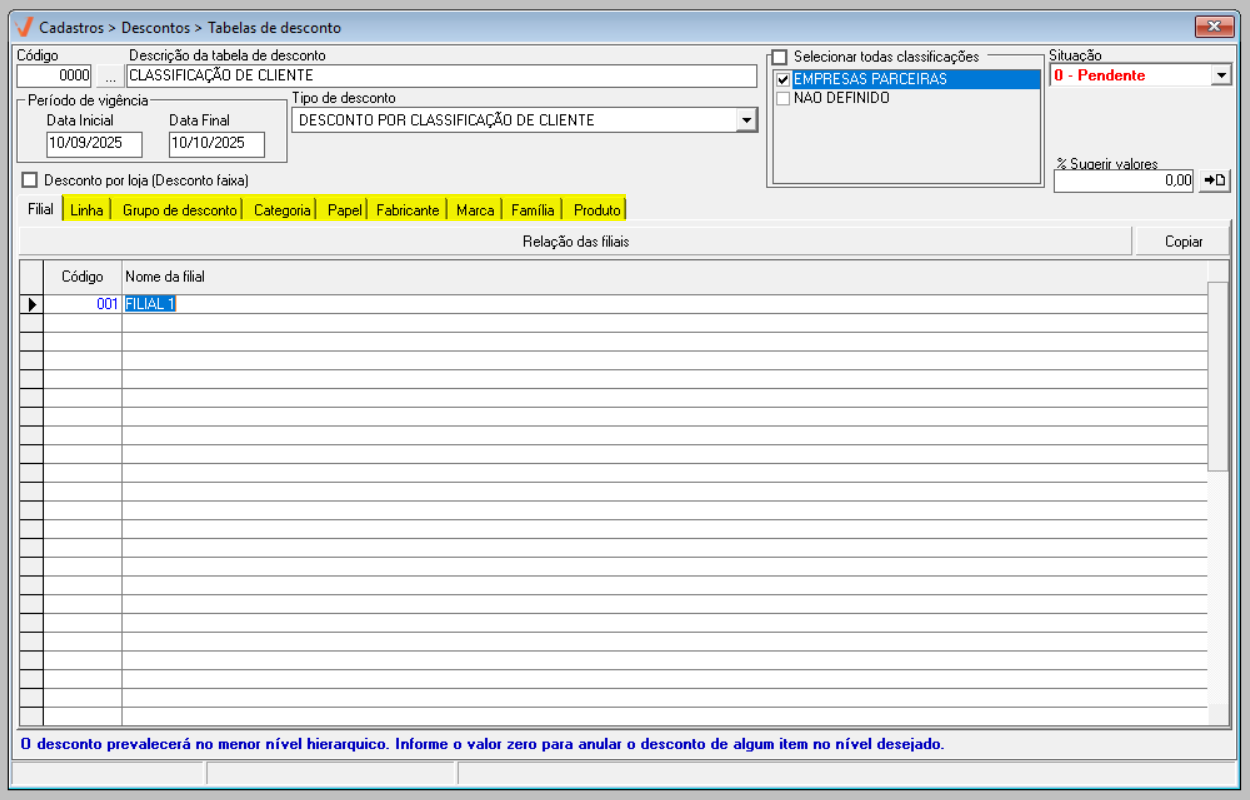Select the 001 code cell
Viewport: 1250px width, 800px height.
pyautogui.click(x=83, y=304)
